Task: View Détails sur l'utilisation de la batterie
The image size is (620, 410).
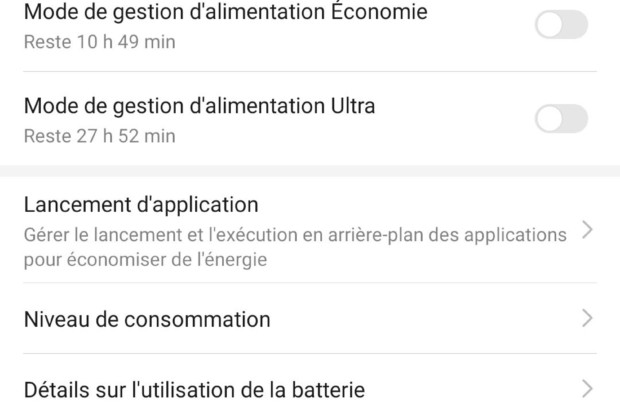Action: point(194,389)
